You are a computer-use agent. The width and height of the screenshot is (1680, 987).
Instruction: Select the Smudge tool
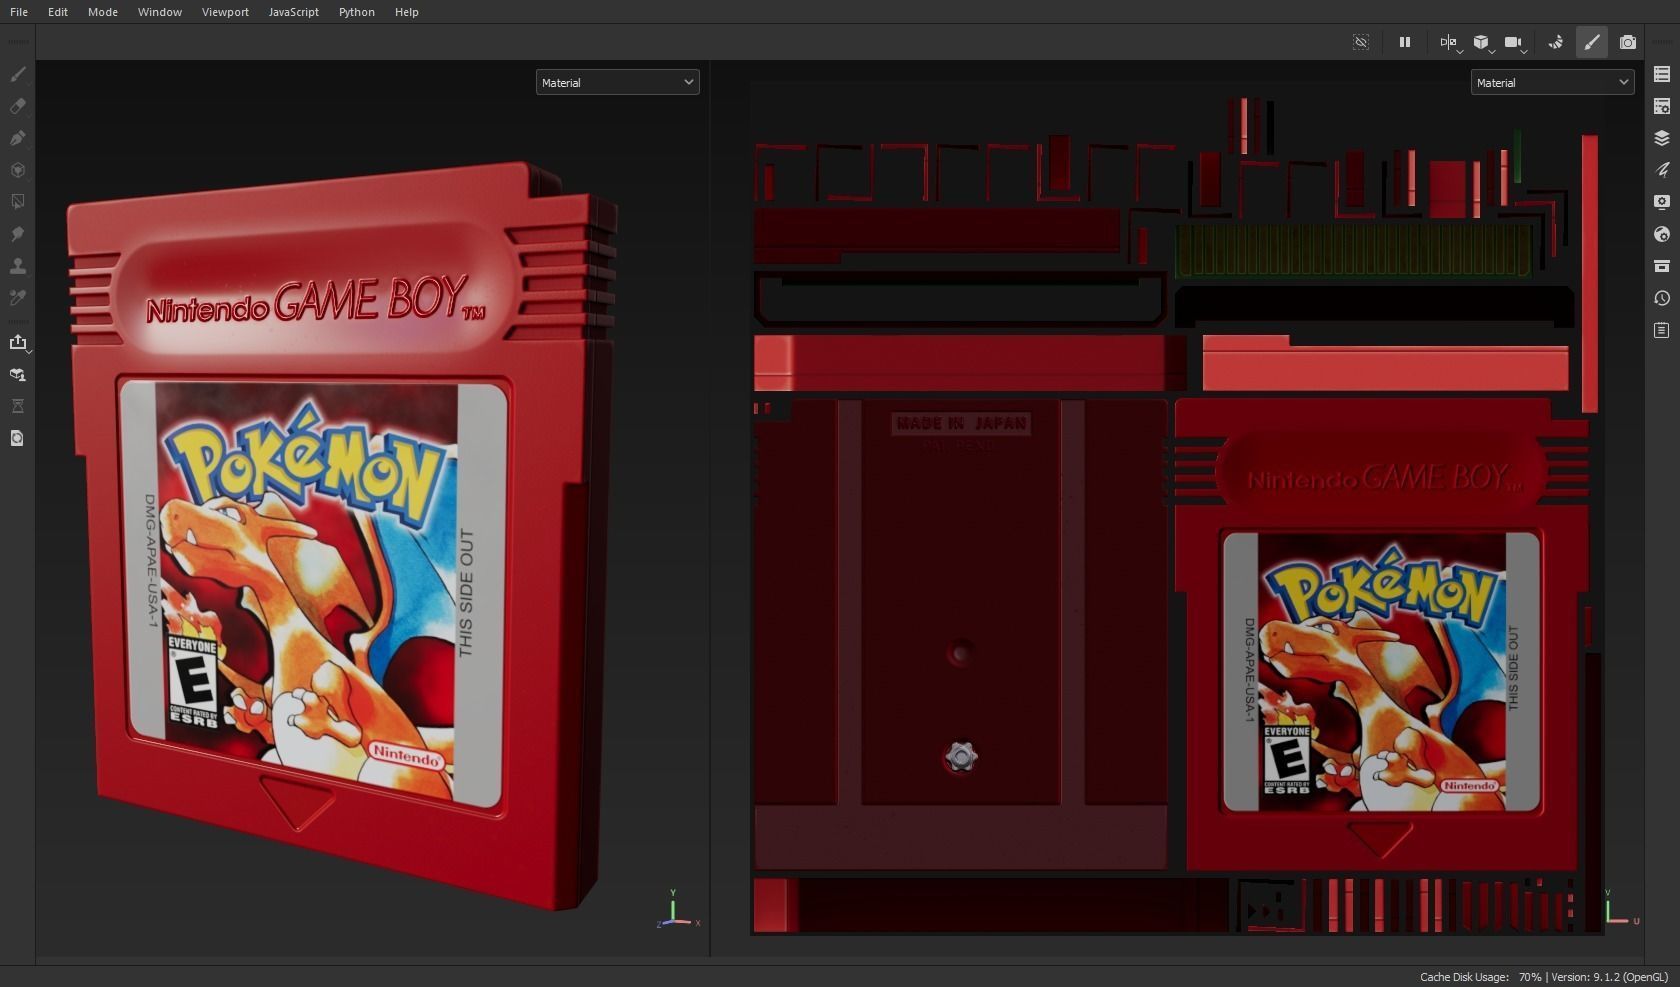17,234
